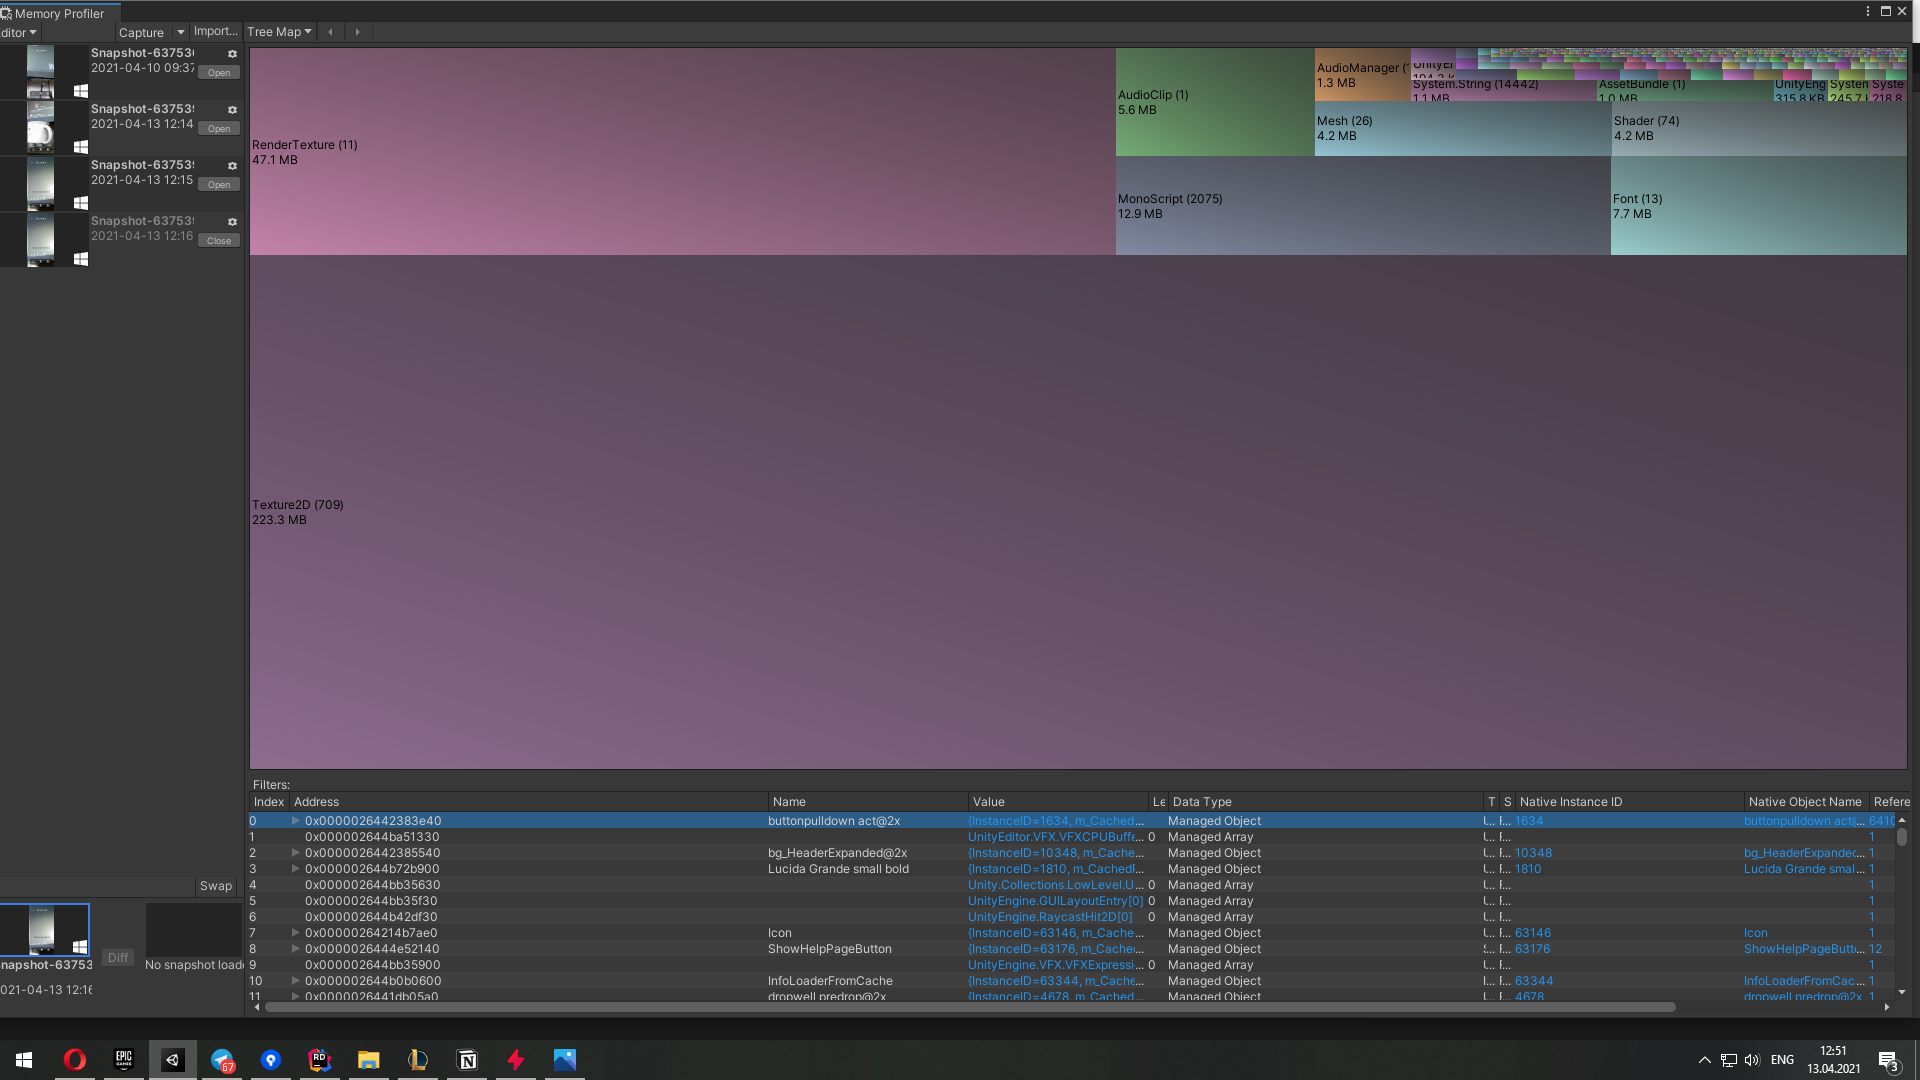Click ENG language indicator

point(1782,1060)
